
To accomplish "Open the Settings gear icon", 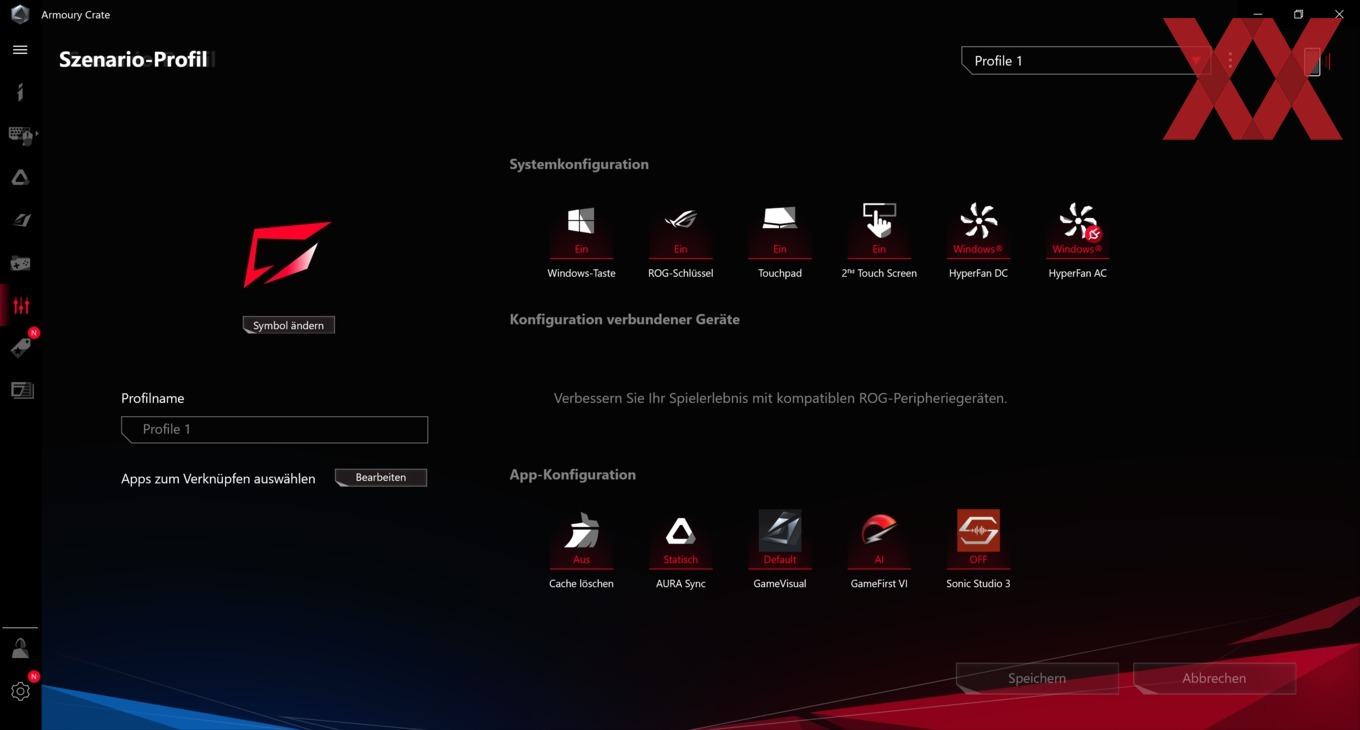I will coord(20,691).
